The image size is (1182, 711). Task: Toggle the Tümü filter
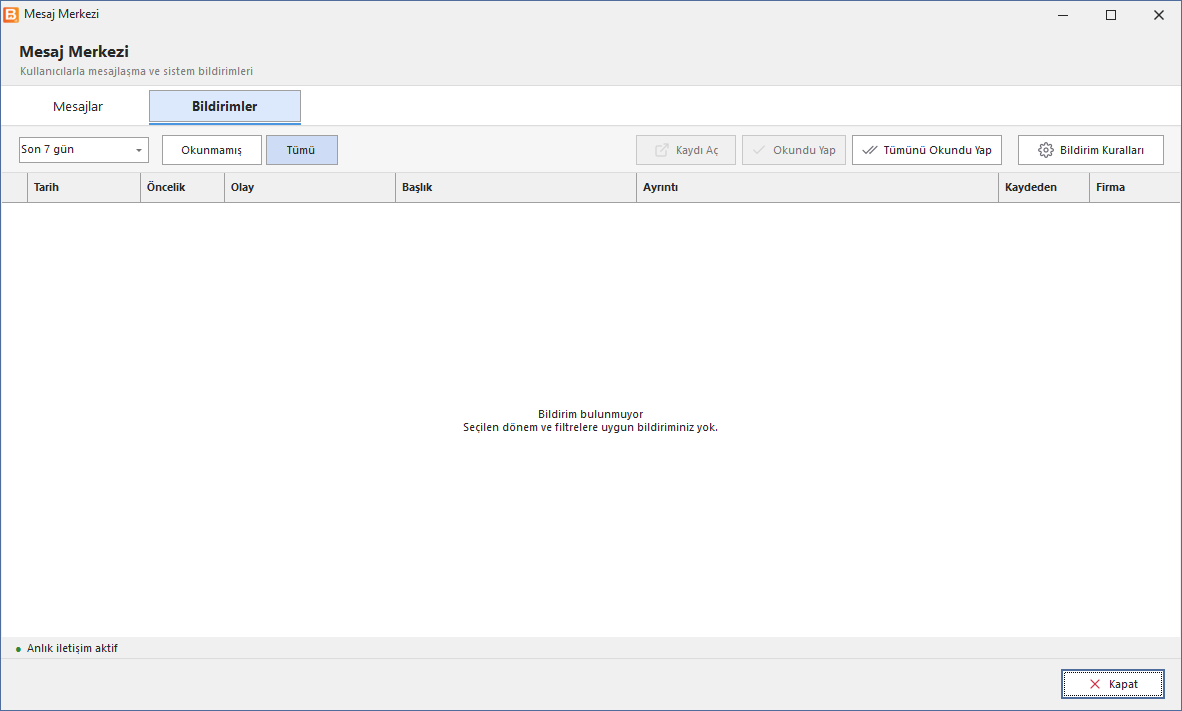point(302,150)
